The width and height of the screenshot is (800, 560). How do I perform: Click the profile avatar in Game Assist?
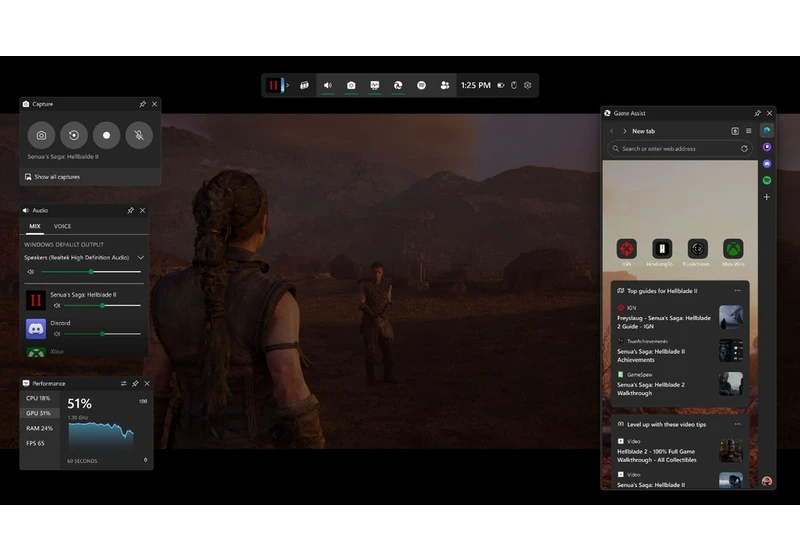[x=767, y=481]
